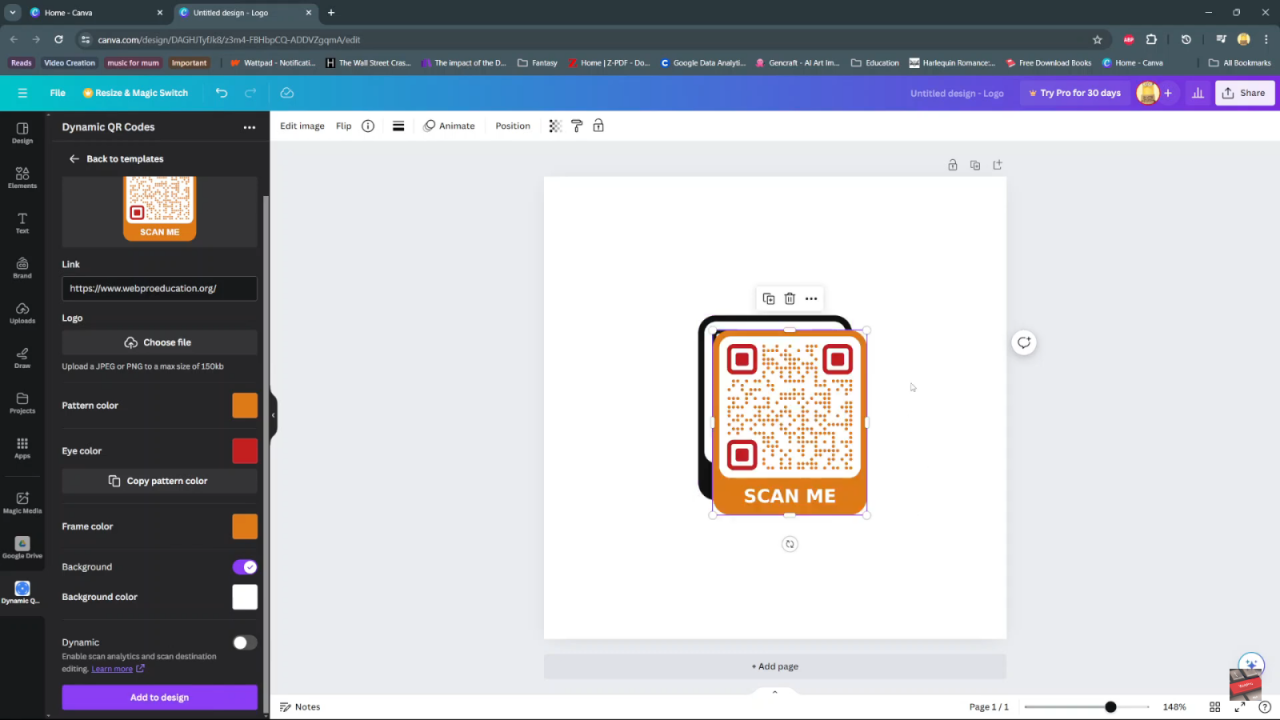
Task: Click Choose file to upload logo
Action: [x=159, y=342]
